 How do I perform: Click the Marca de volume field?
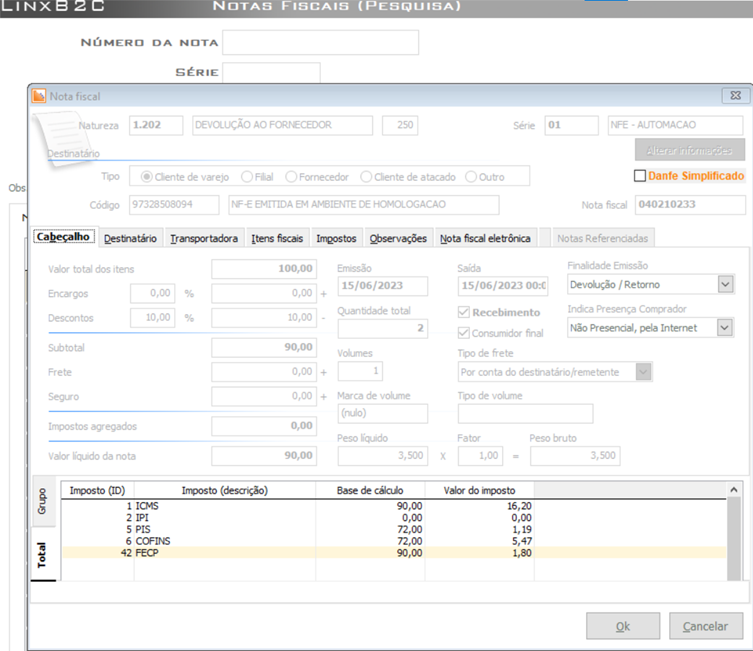[382, 413]
